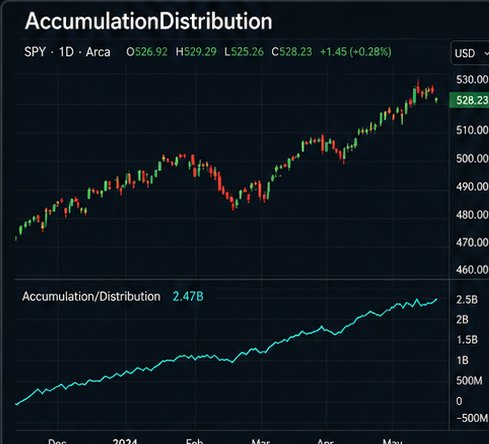Click the +1.45 (+0.28%) change readout

tap(356, 52)
